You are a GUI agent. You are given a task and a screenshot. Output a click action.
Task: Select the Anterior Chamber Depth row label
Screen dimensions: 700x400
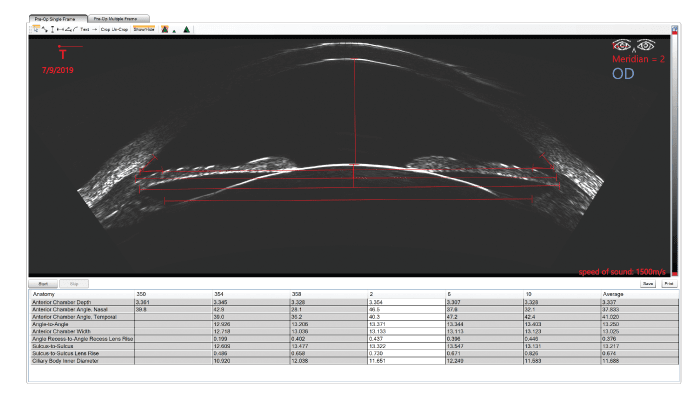click(x=62, y=302)
